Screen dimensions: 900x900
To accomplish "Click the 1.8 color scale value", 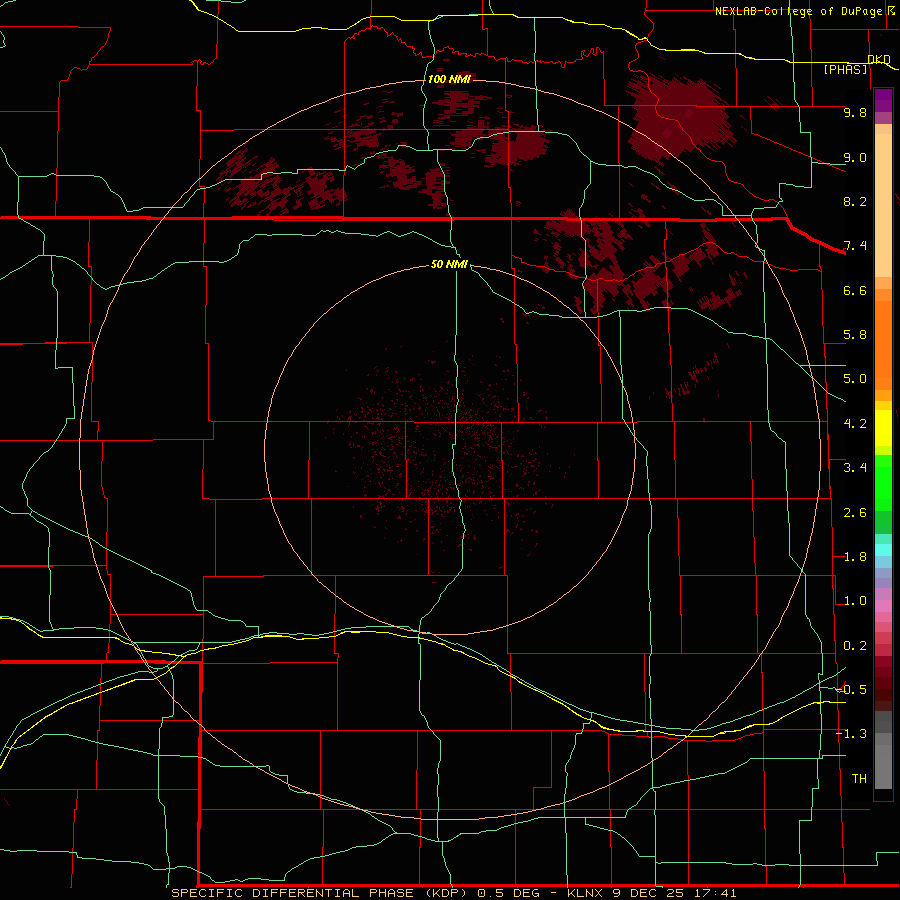I will click(x=855, y=557).
